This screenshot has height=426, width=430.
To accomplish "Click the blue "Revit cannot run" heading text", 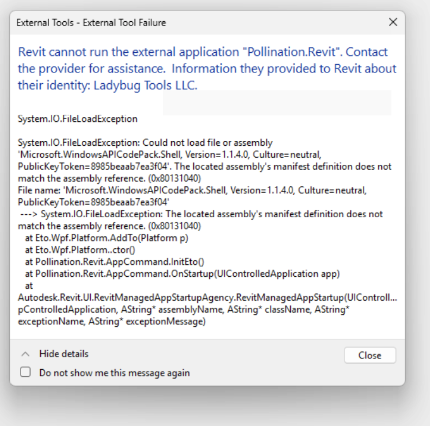I will (x=207, y=69).
